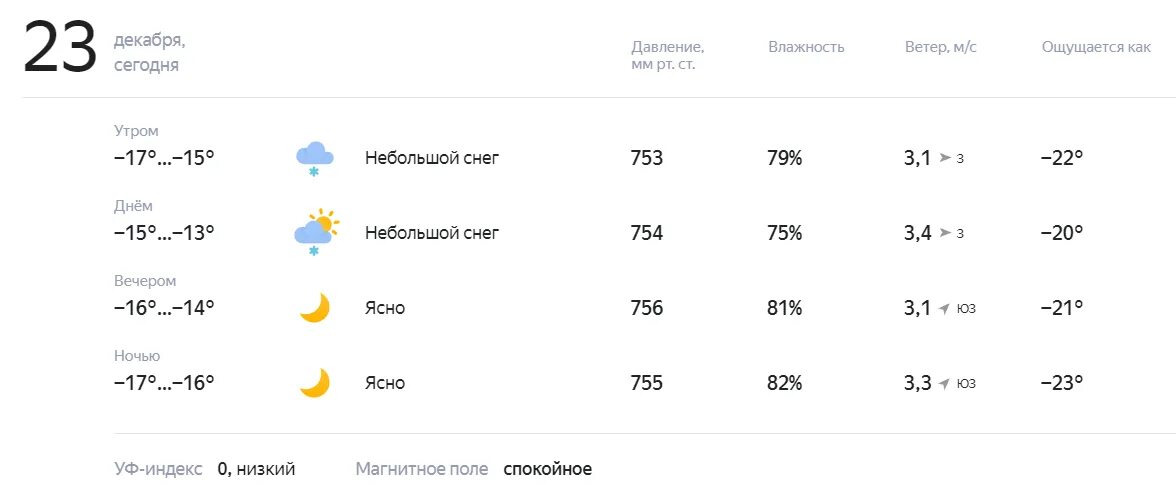Click the 'Днём' temperature range −15°…−13°
The image size is (1176, 497).
pos(164,233)
